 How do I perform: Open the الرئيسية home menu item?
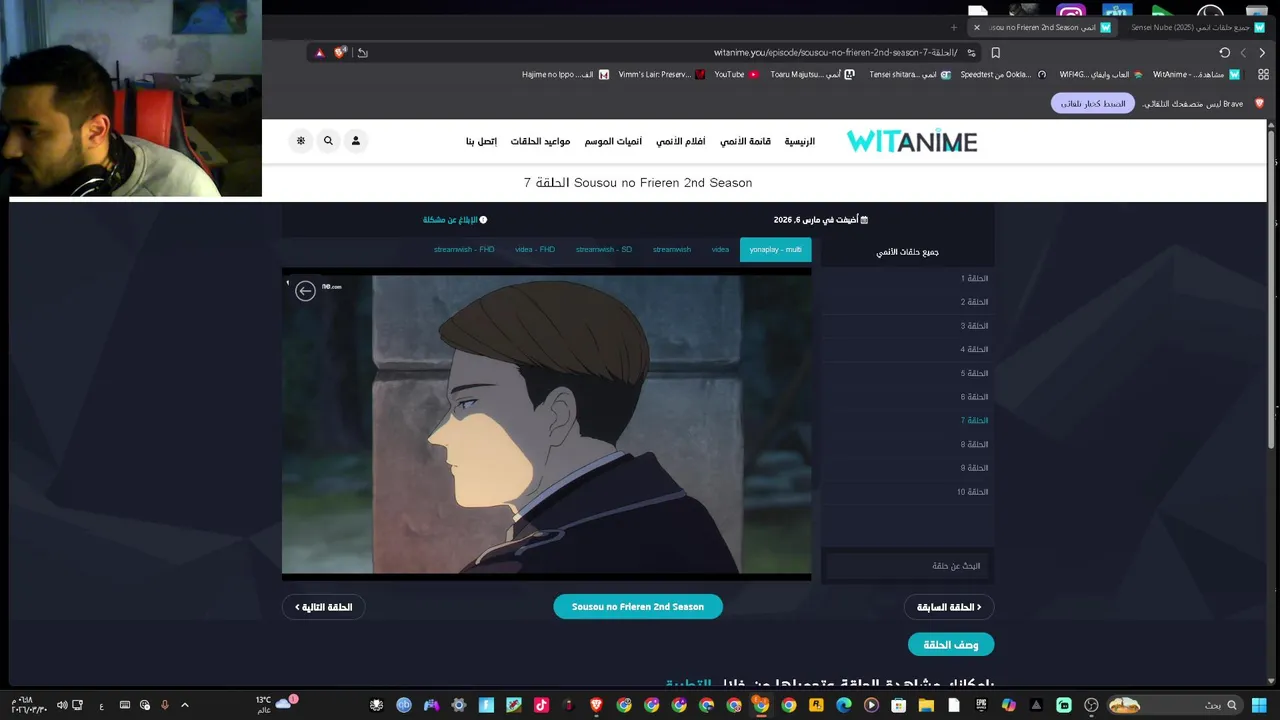tap(800, 141)
